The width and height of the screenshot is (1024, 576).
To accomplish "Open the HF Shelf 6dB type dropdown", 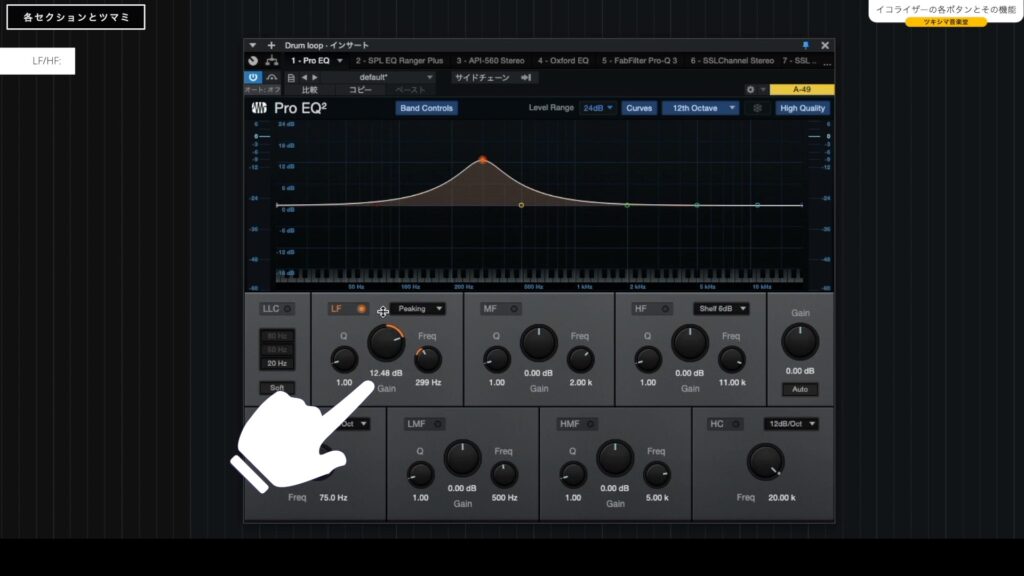I will click(x=721, y=309).
